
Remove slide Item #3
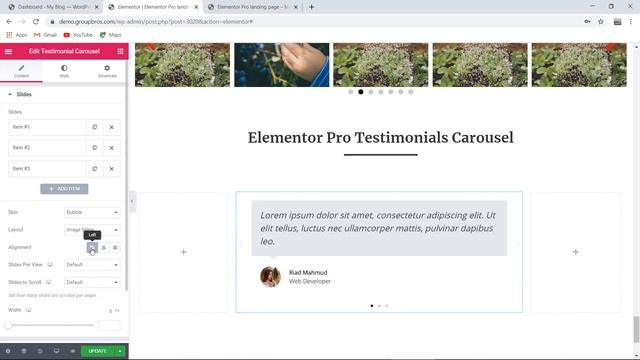click(111, 169)
